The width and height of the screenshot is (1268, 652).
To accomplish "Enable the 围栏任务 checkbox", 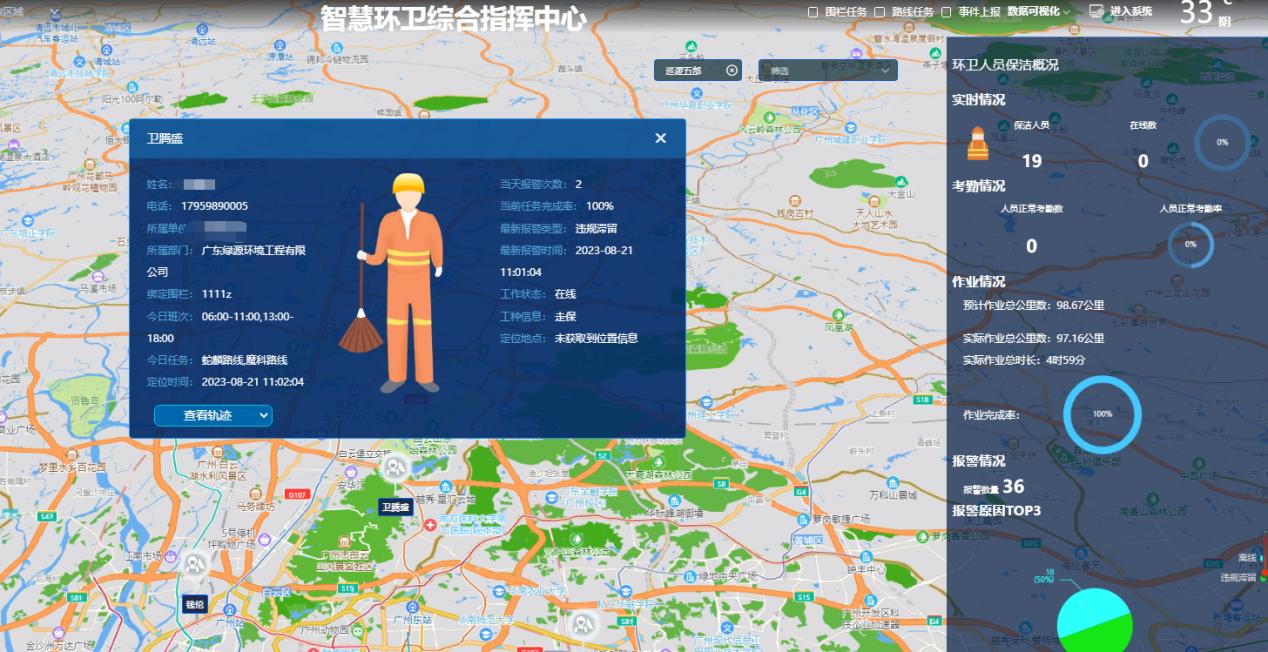I will (x=813, y=12).
